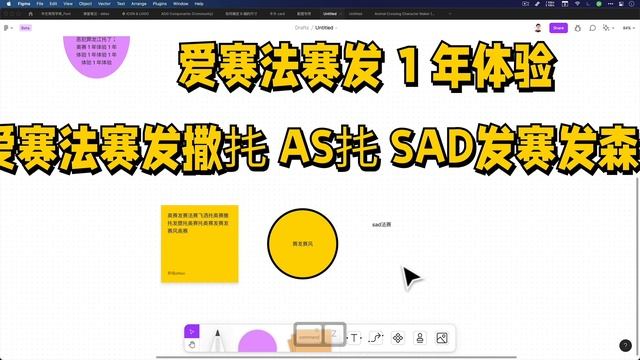Pick the Marker pencil tool
Image resolution: width=640 pixels, height=360 pixels.
[x=217, y=341]
